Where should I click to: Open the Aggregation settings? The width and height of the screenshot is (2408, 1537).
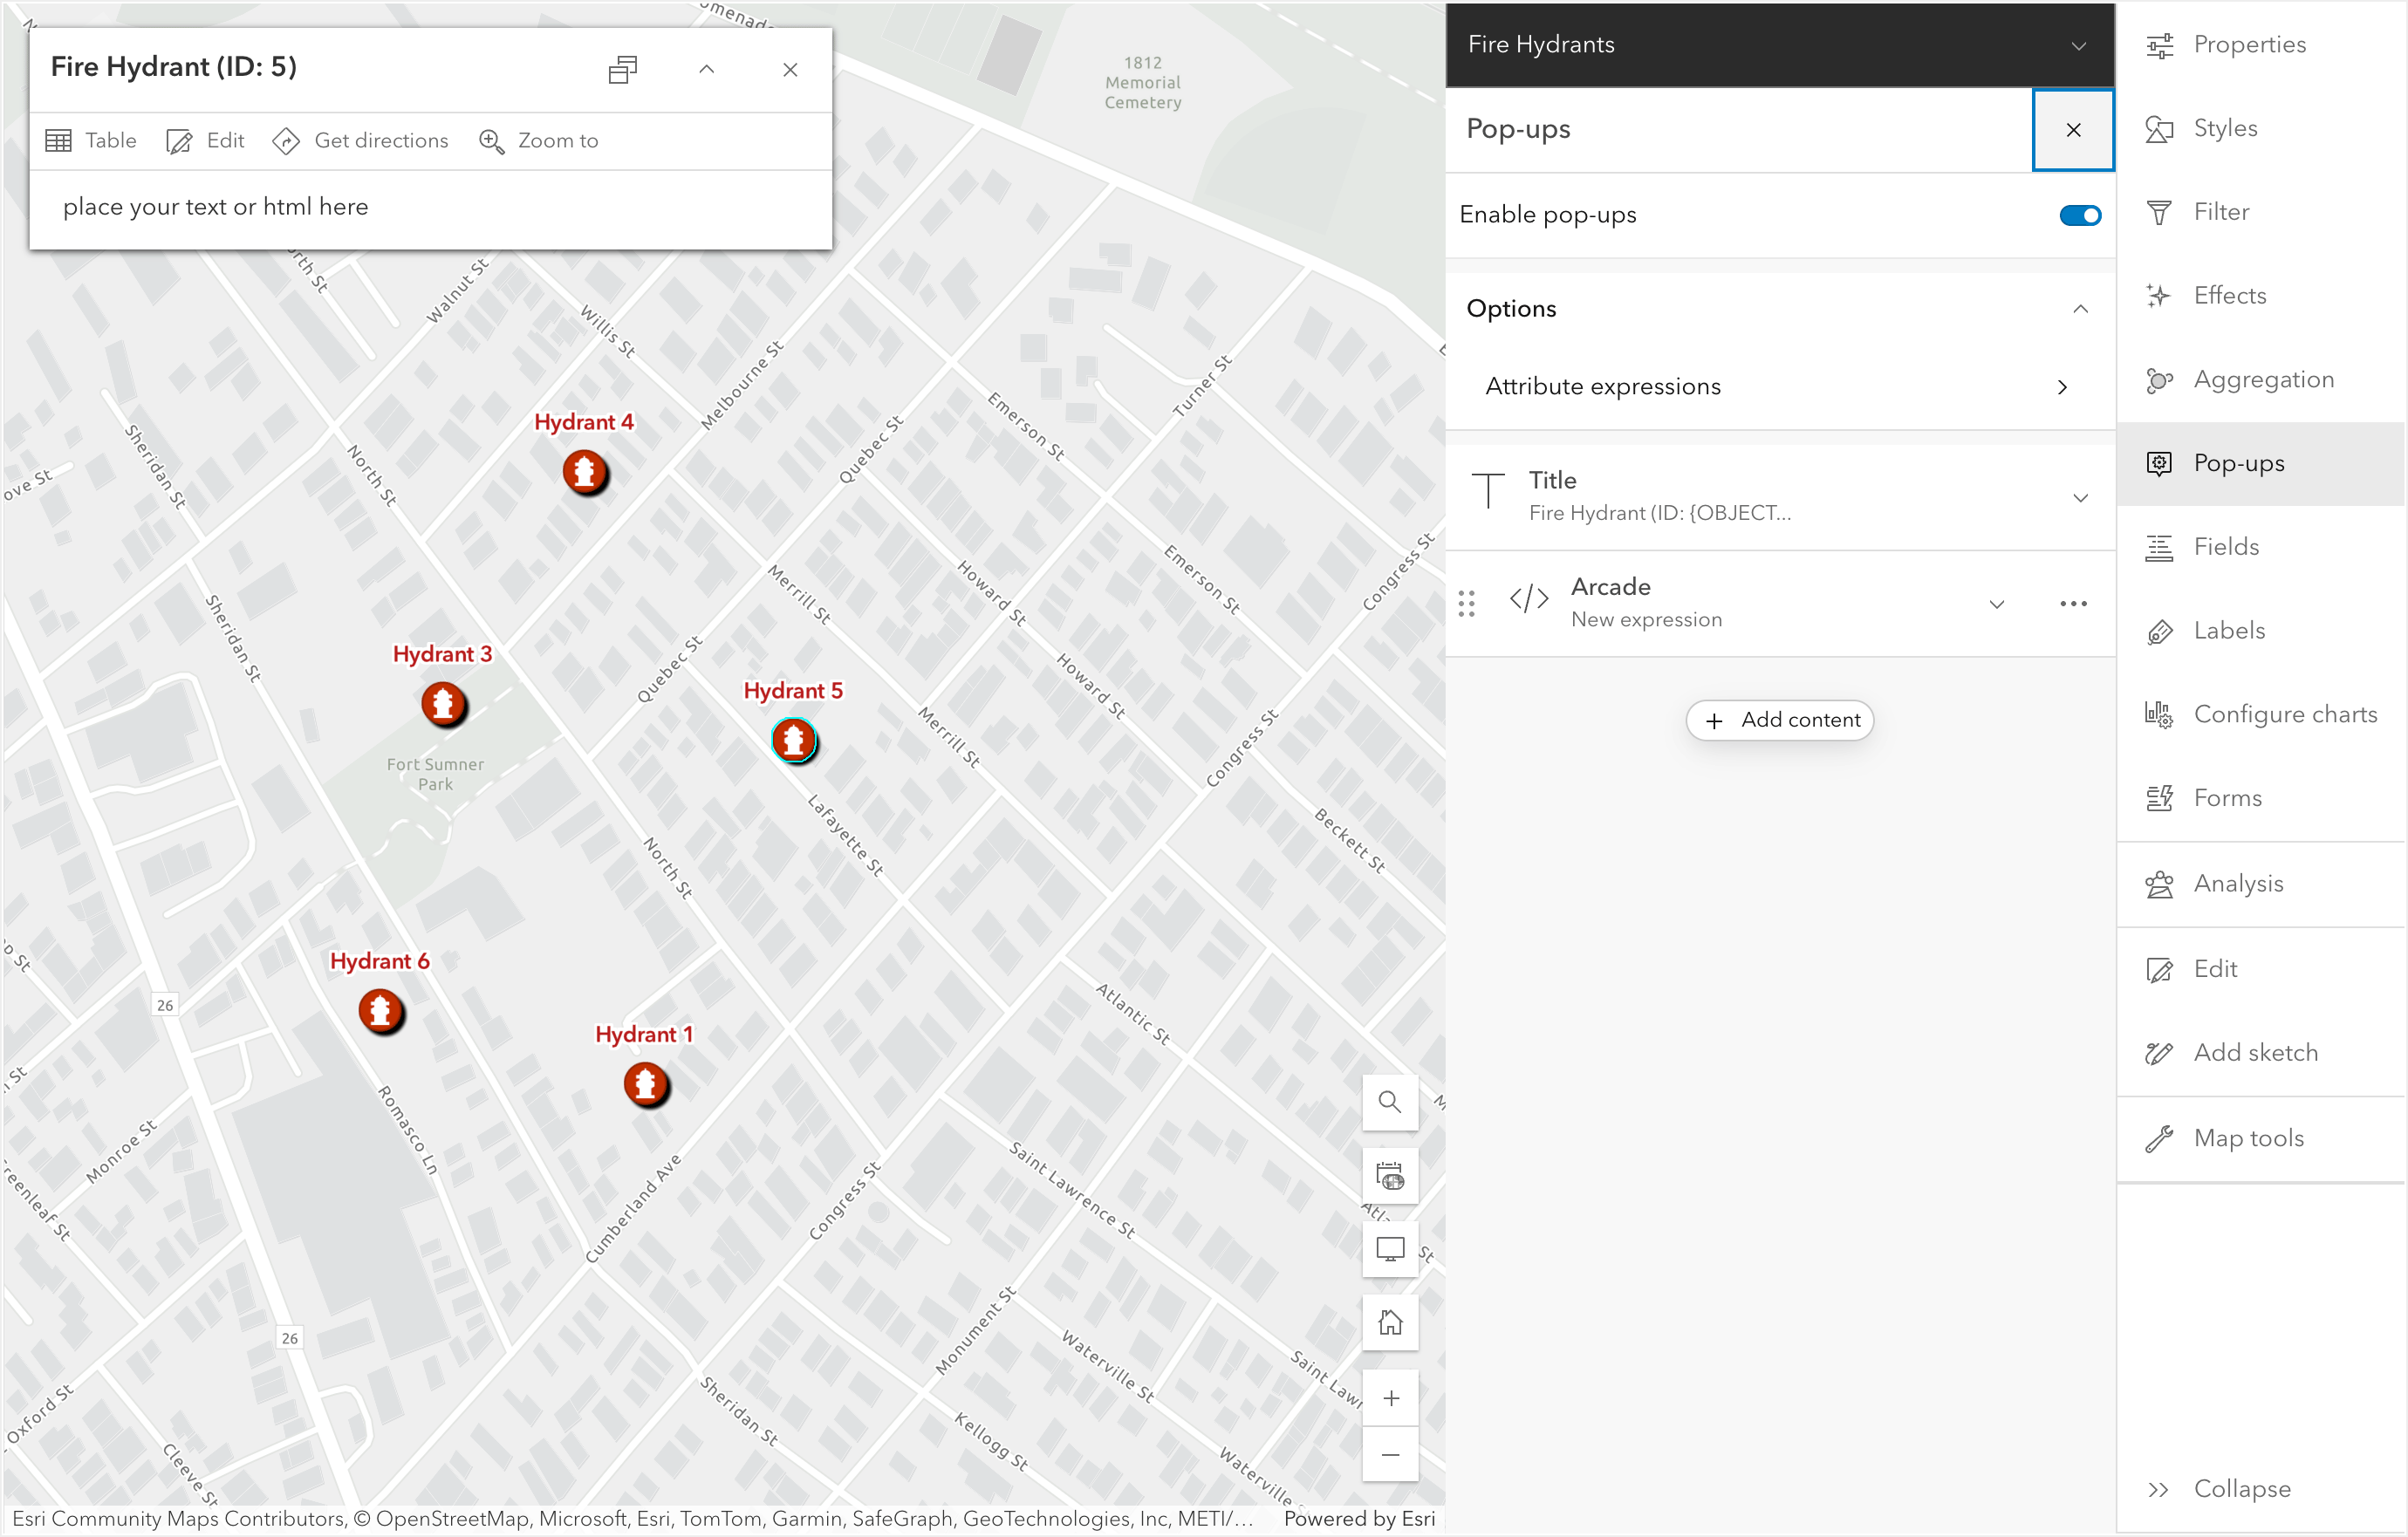click(x=2262, y=379)
